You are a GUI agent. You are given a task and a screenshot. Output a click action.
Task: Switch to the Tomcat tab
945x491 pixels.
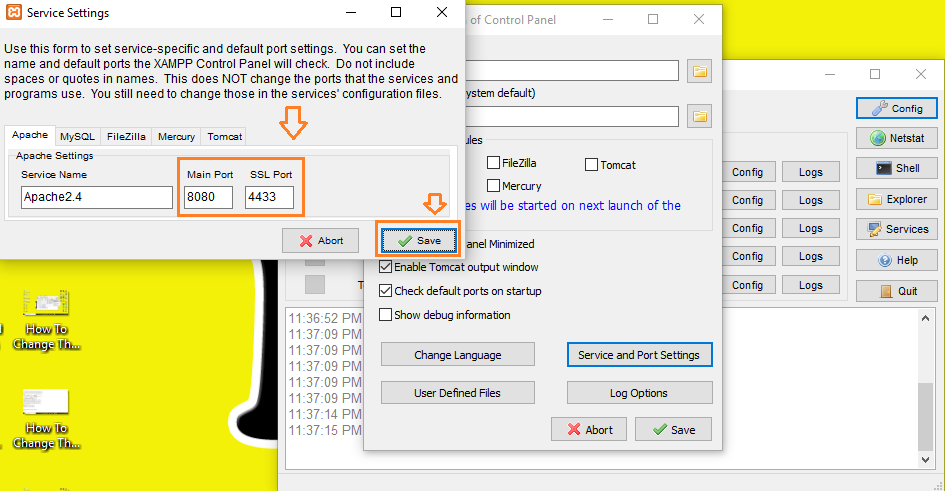[x=224, y=137]
